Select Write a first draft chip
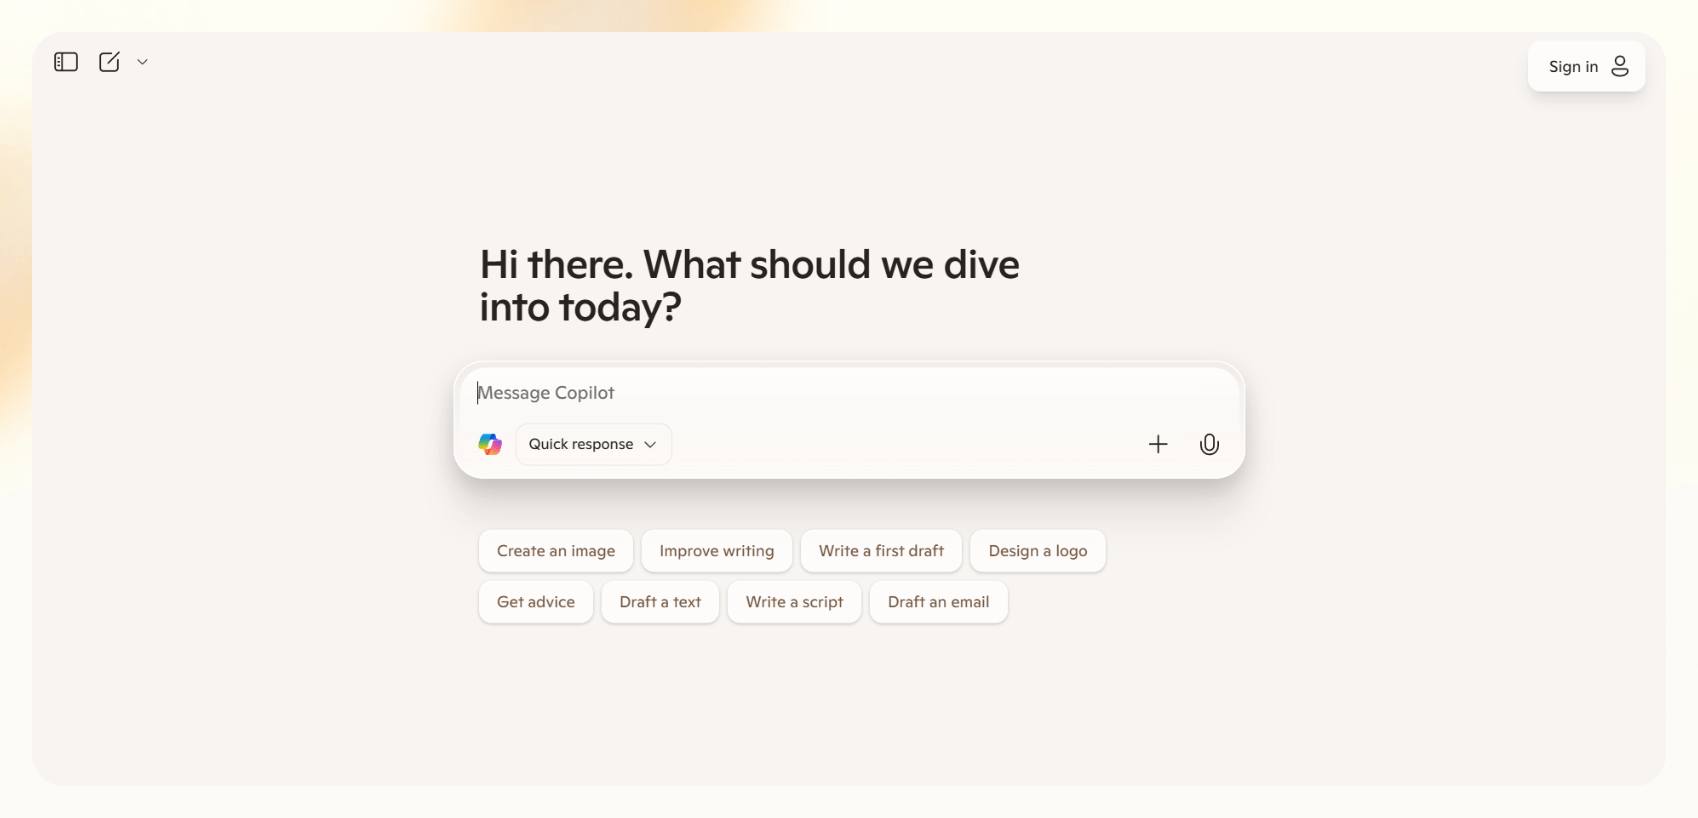This screenshot has width=1698, height=818. pos(881,551)
